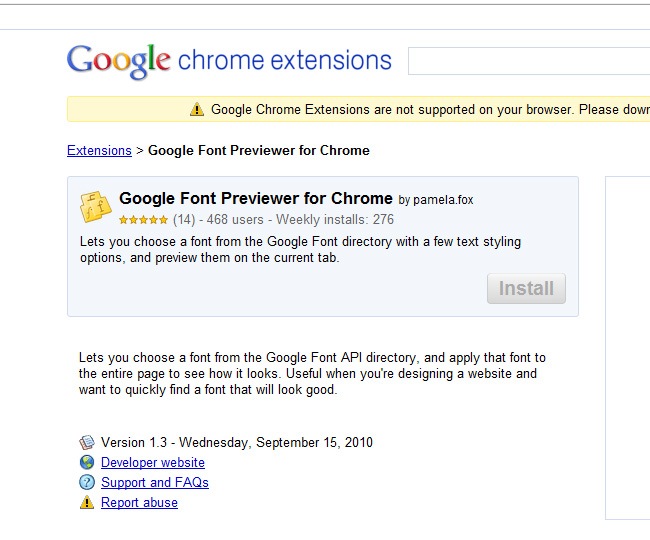Click the Google logo
Screen dimensions: 650x540
[x=119, y=61]
